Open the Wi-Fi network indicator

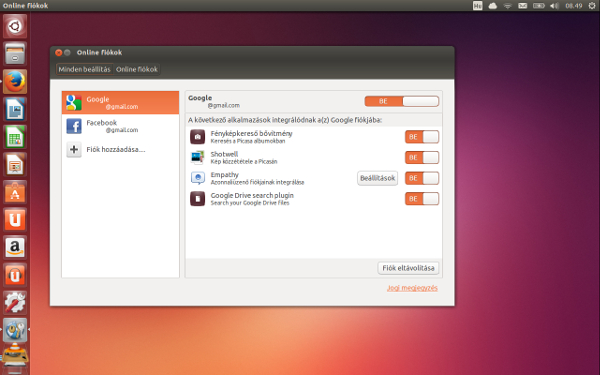(507, 6)
